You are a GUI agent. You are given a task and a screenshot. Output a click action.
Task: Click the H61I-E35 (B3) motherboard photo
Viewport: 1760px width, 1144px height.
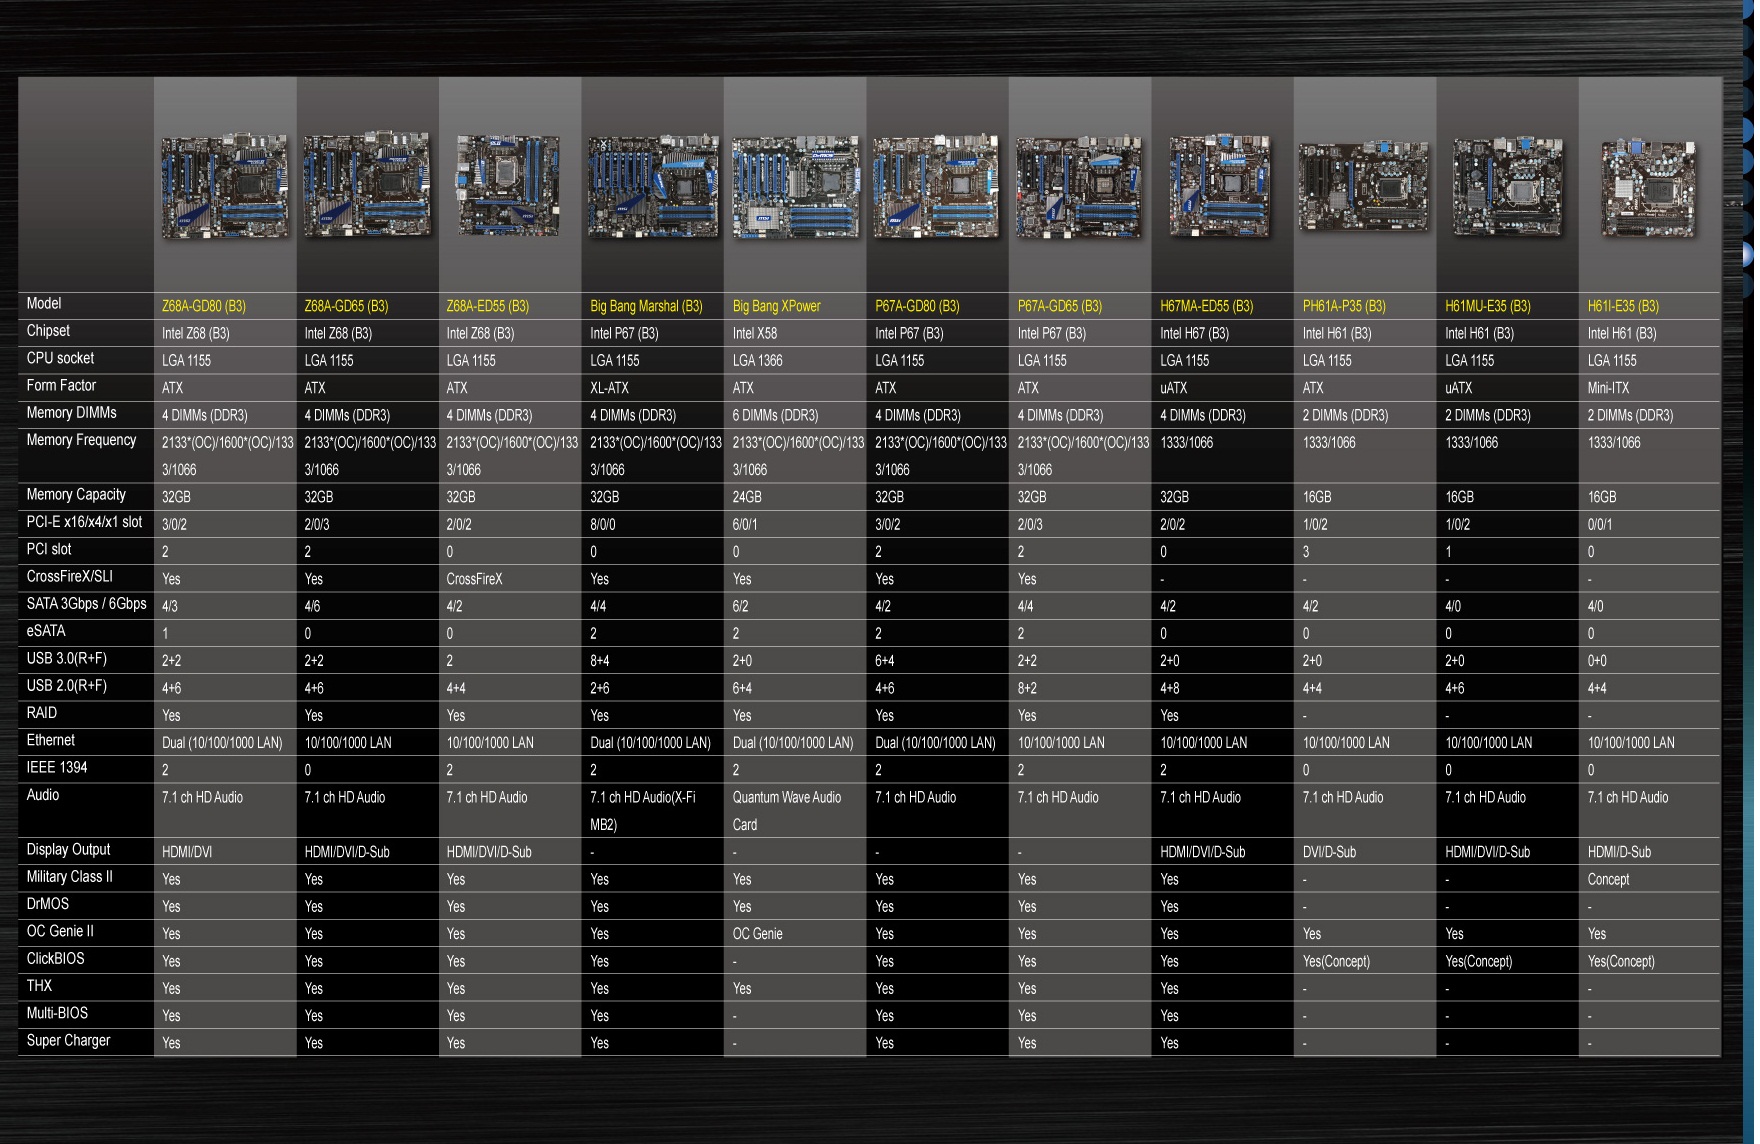[x=1650, y=188]
